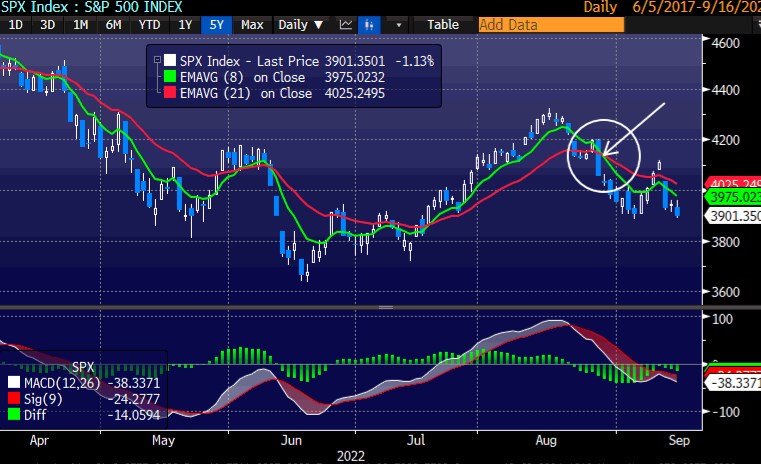Click the Jun month label on time axis
The width and height of the screenshot is (761, 464).
[291, 441]
